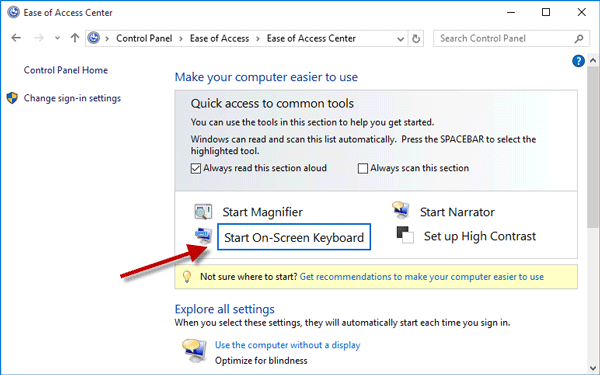Screen dimensions: 600x375
Task: Start Narrator
Action: point(457,212)
